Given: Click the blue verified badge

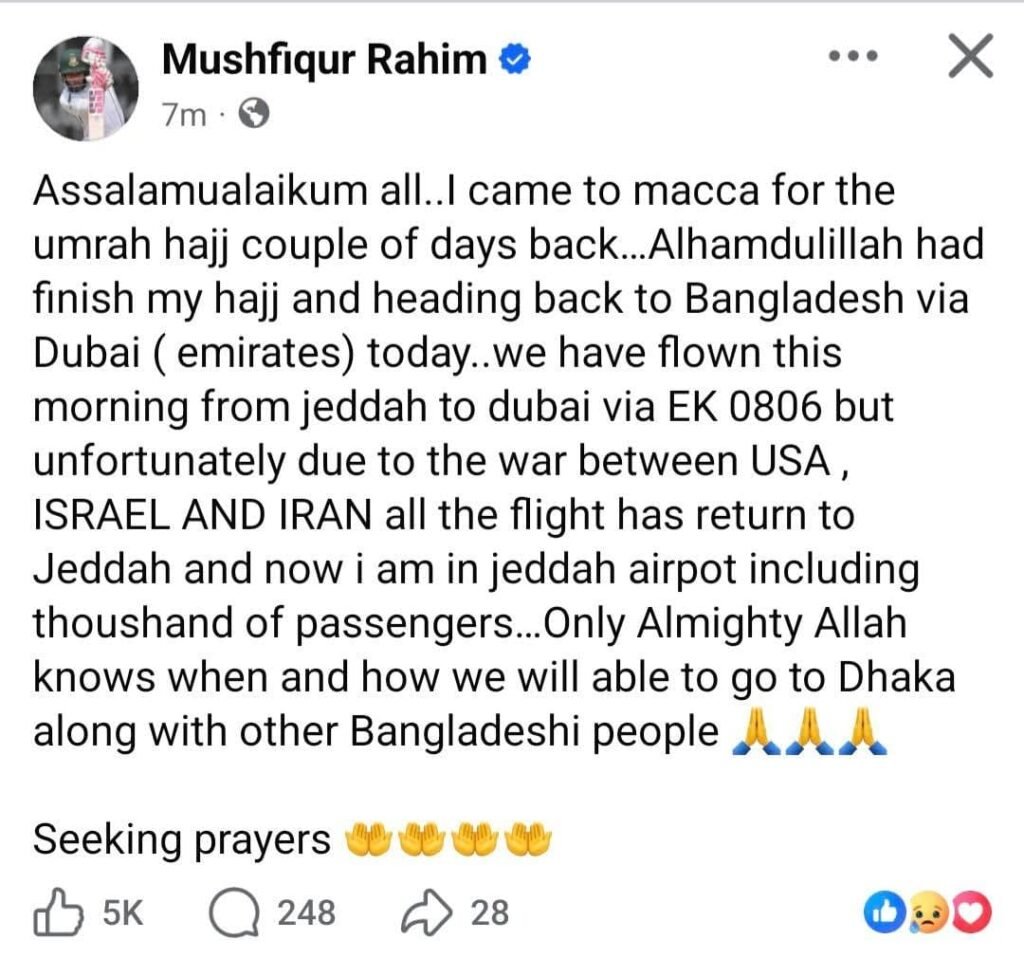Looking at the screenshot, I should pyautogui.click(x=514, y=62).
